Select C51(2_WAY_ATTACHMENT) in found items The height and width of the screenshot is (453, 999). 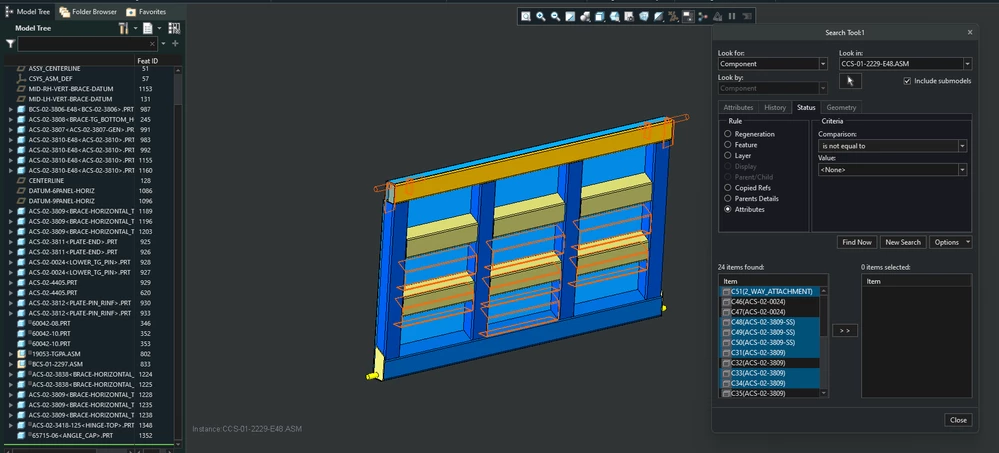770,291
